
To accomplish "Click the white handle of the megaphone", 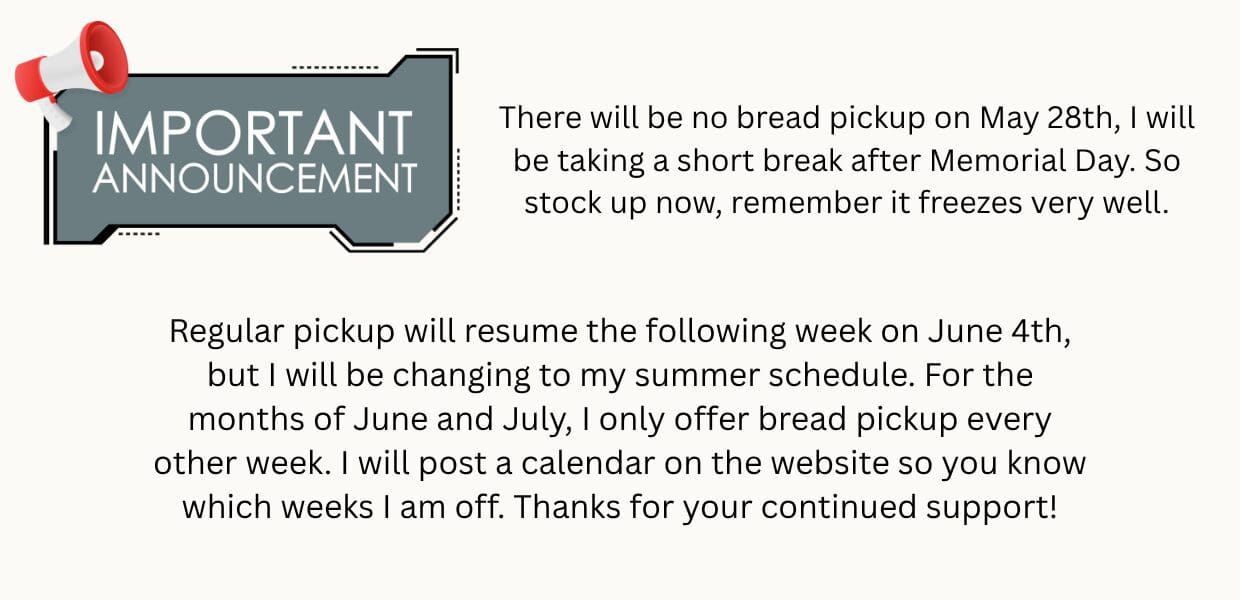I will pyautogui.click(x=58, y=114).
